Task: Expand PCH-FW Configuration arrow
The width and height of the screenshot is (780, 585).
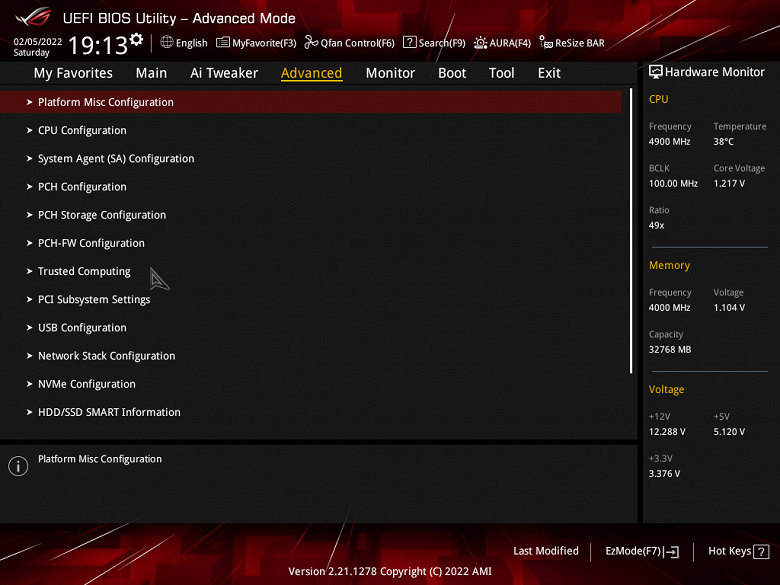Action: (29, 243)
